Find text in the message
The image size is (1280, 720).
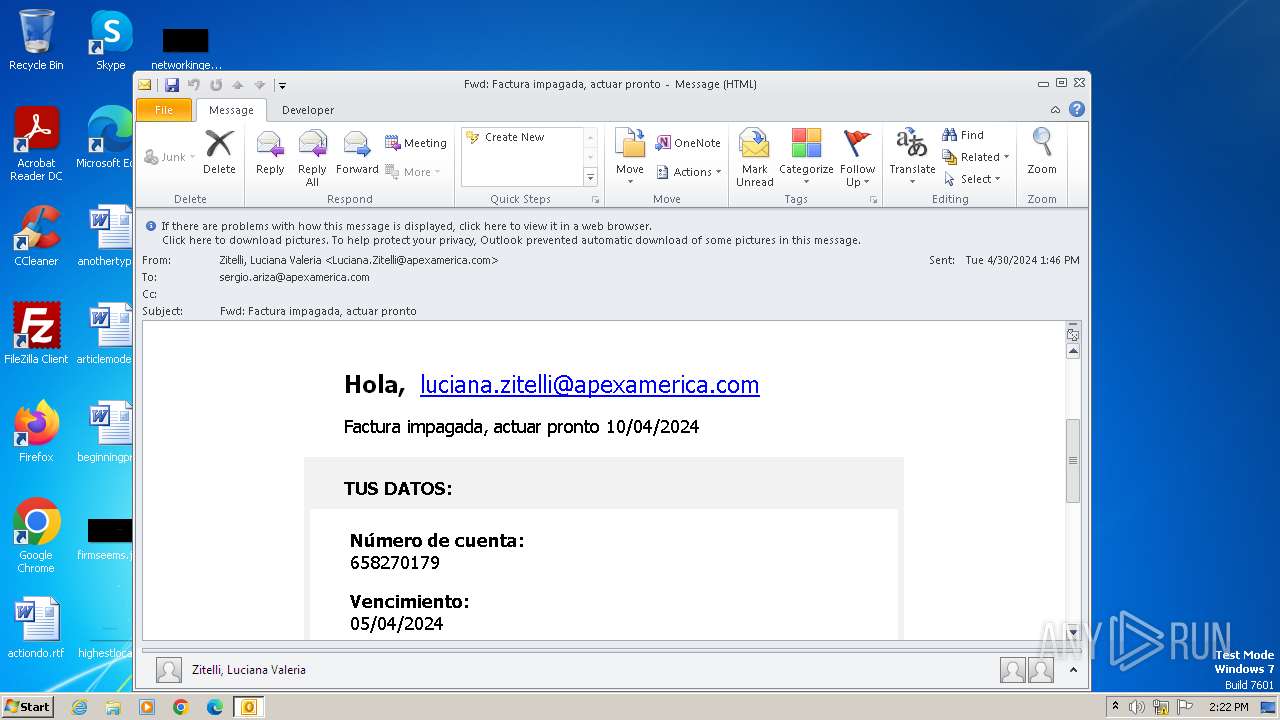pos(963,135)
